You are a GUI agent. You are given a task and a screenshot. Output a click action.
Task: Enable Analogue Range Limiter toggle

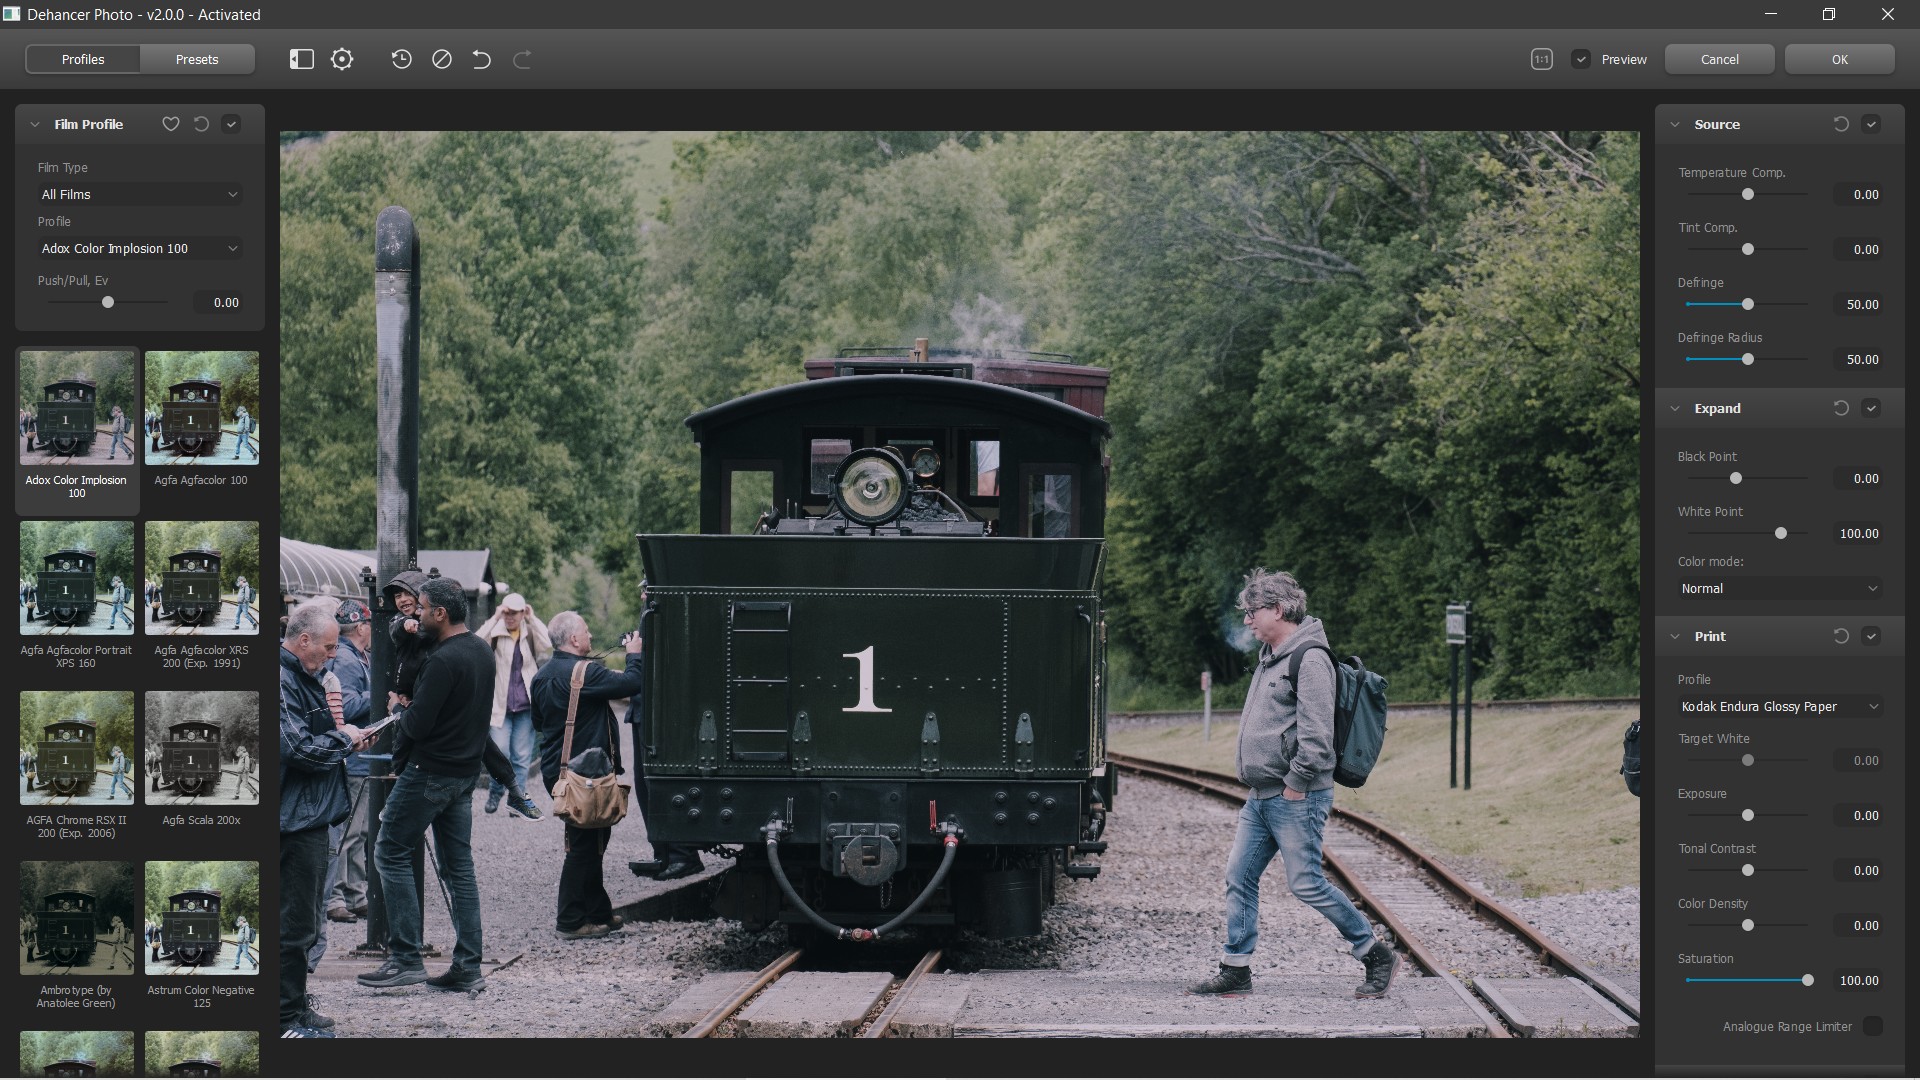(x=1872, y=1026)
